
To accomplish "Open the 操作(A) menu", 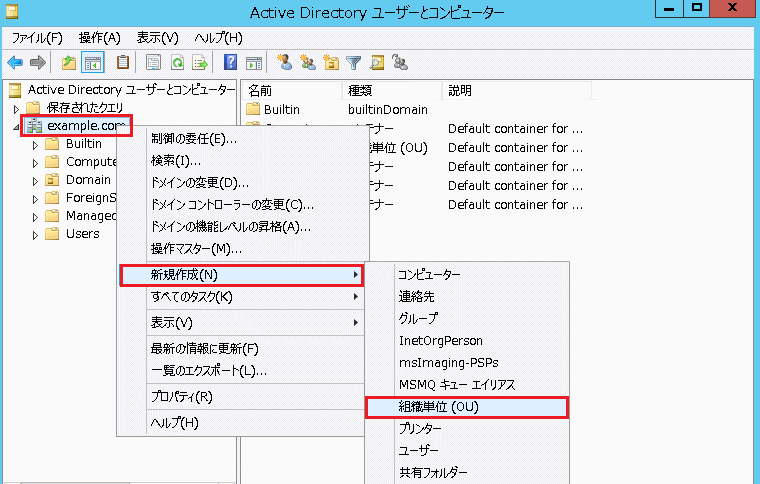I will tap(99, 37).
